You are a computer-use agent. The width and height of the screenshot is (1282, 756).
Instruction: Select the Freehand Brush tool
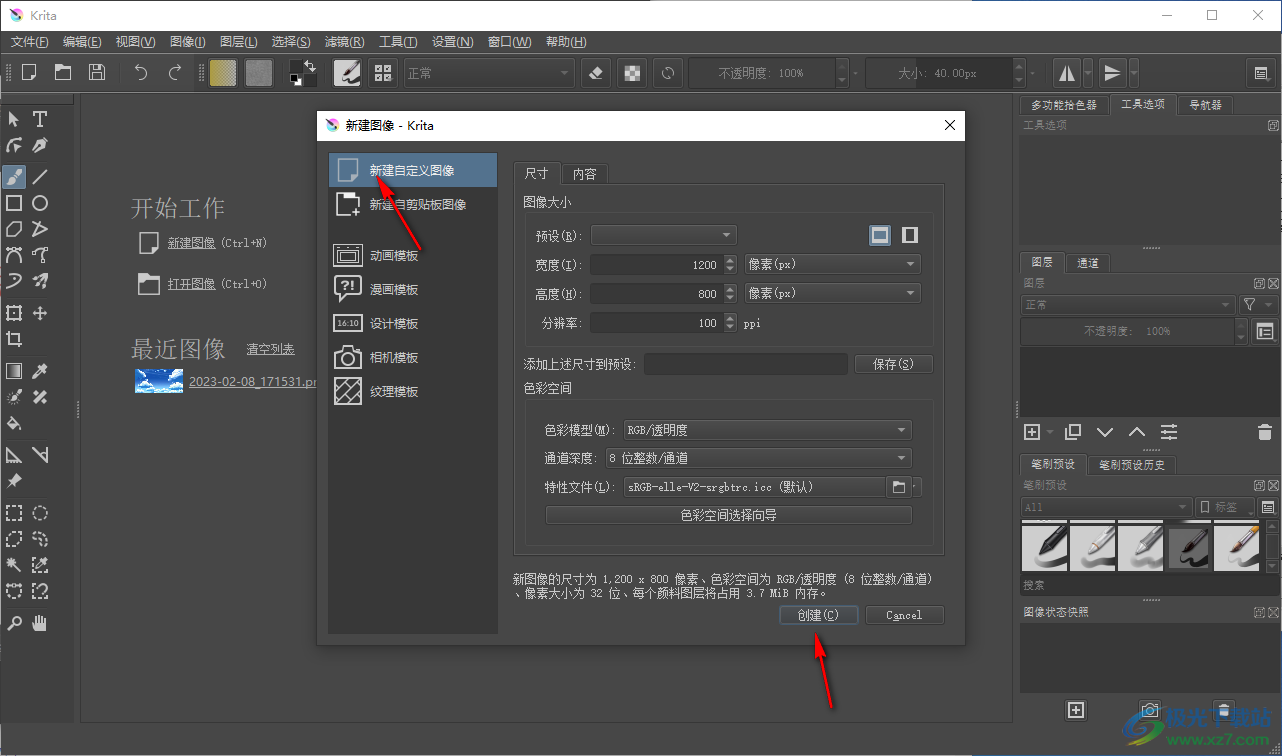pos(14,177)
